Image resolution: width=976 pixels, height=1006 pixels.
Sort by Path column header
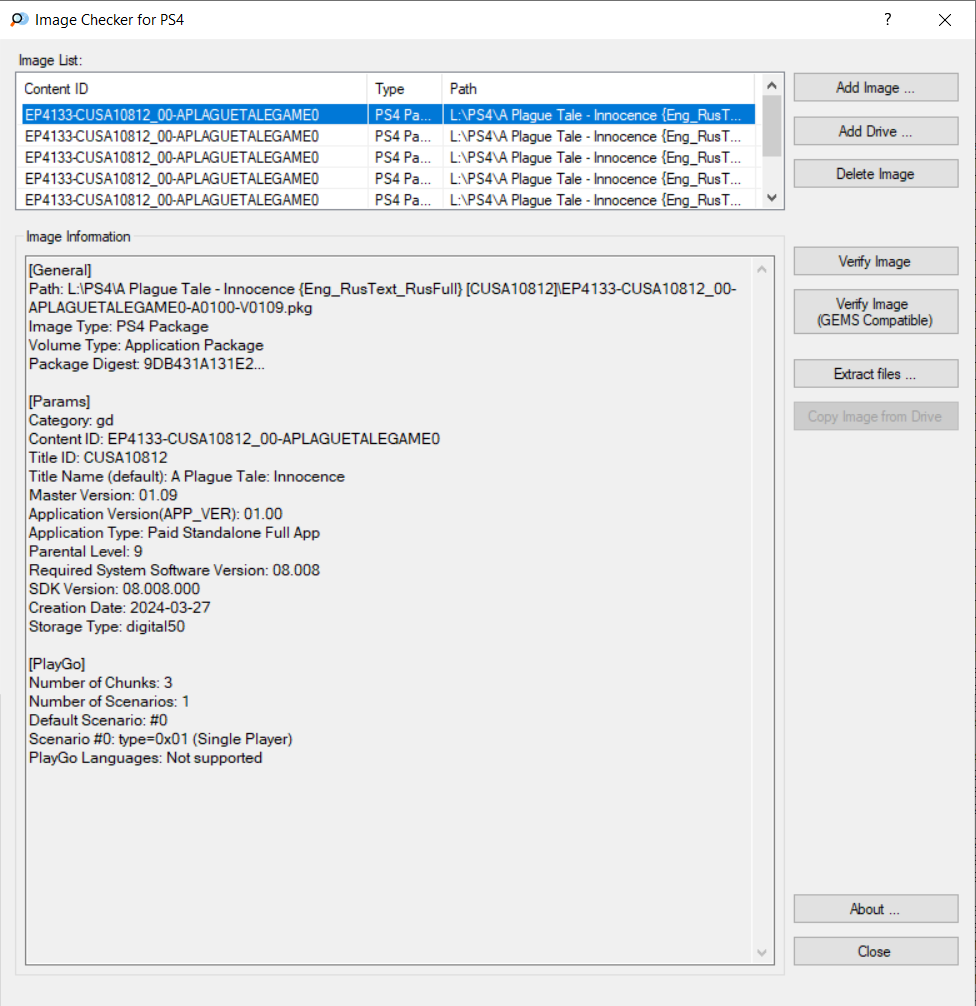598,89
